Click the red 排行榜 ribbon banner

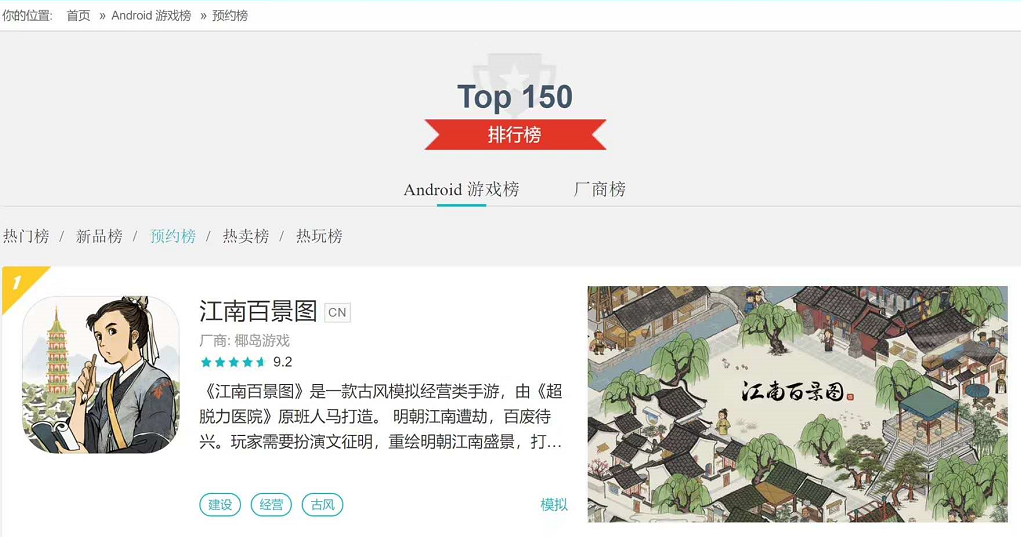(515, 135)
